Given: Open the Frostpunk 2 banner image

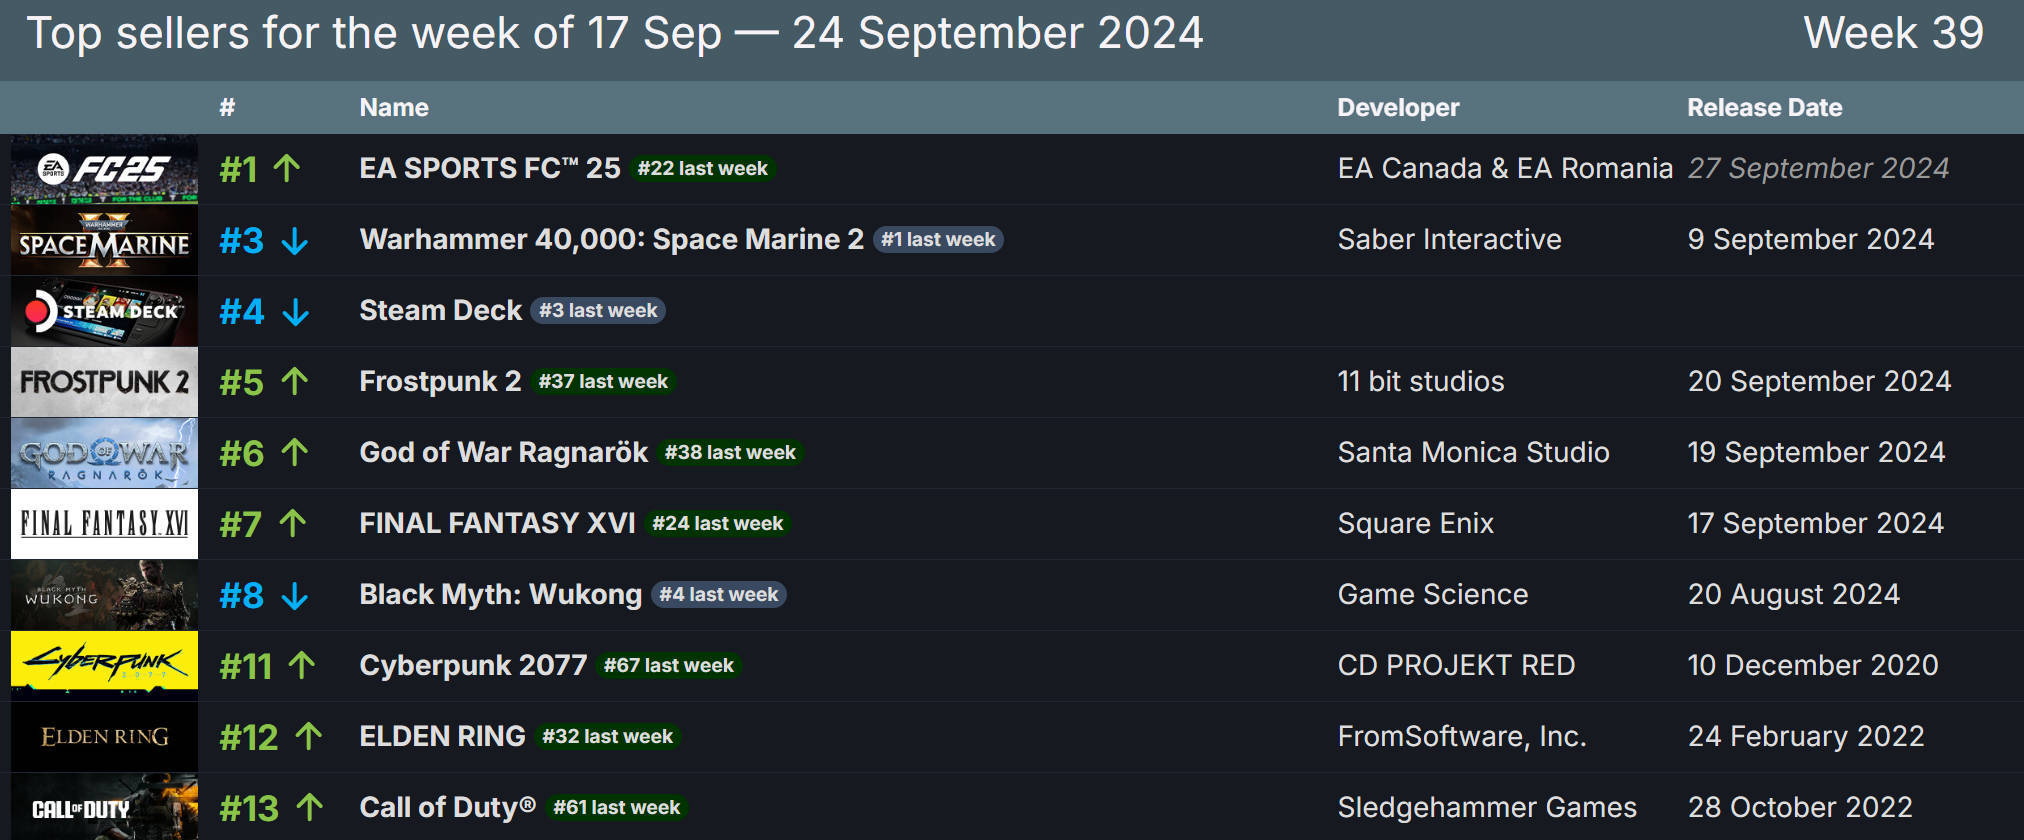Looking at the screenshot, I should tap(104, 382).
